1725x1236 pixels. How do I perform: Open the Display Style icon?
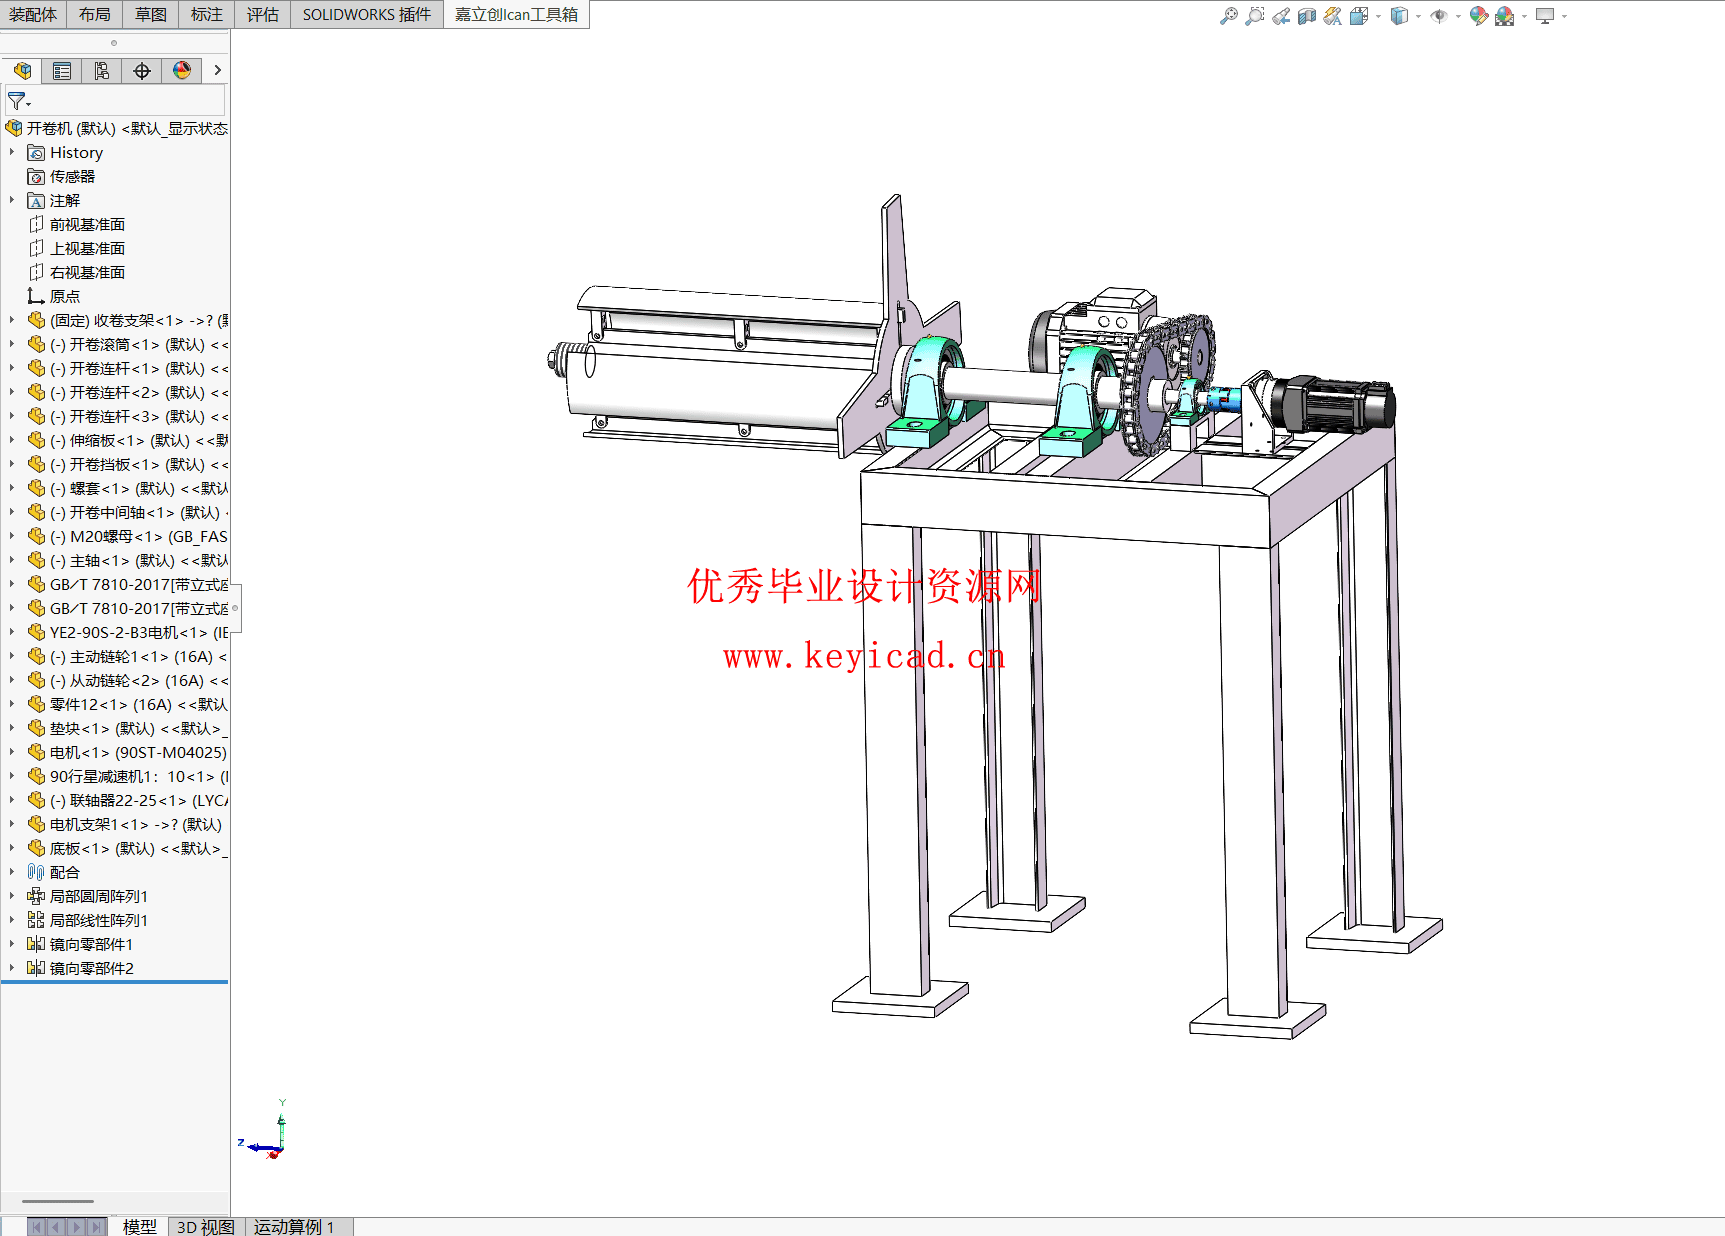pyautogui.click(x=1399, y=16)
